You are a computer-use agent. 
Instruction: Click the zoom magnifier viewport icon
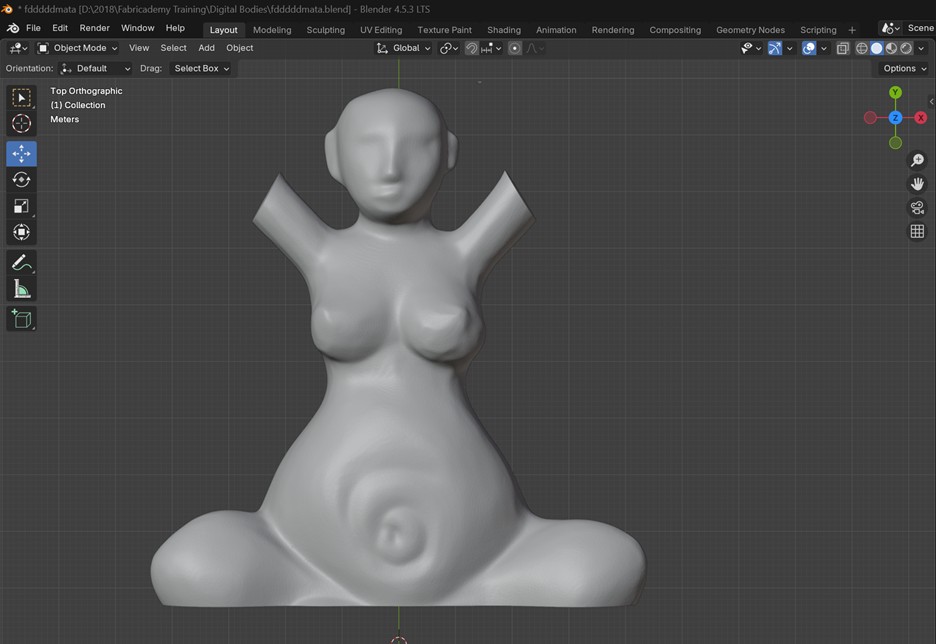click(917, 161)
